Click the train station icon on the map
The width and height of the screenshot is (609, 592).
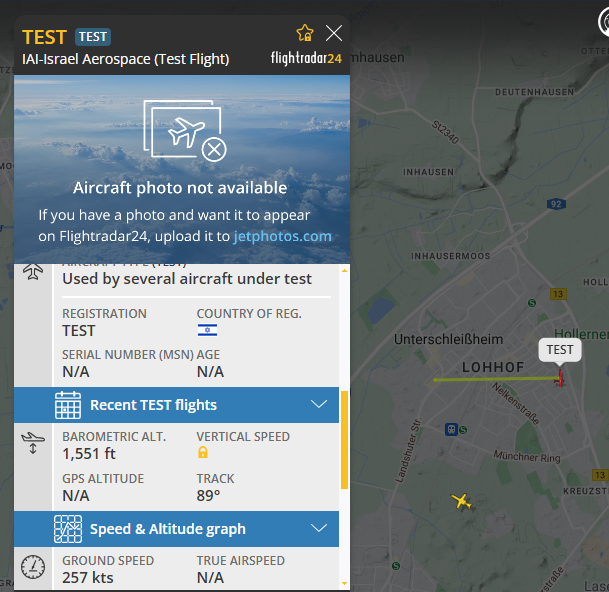tap(453, 429)
